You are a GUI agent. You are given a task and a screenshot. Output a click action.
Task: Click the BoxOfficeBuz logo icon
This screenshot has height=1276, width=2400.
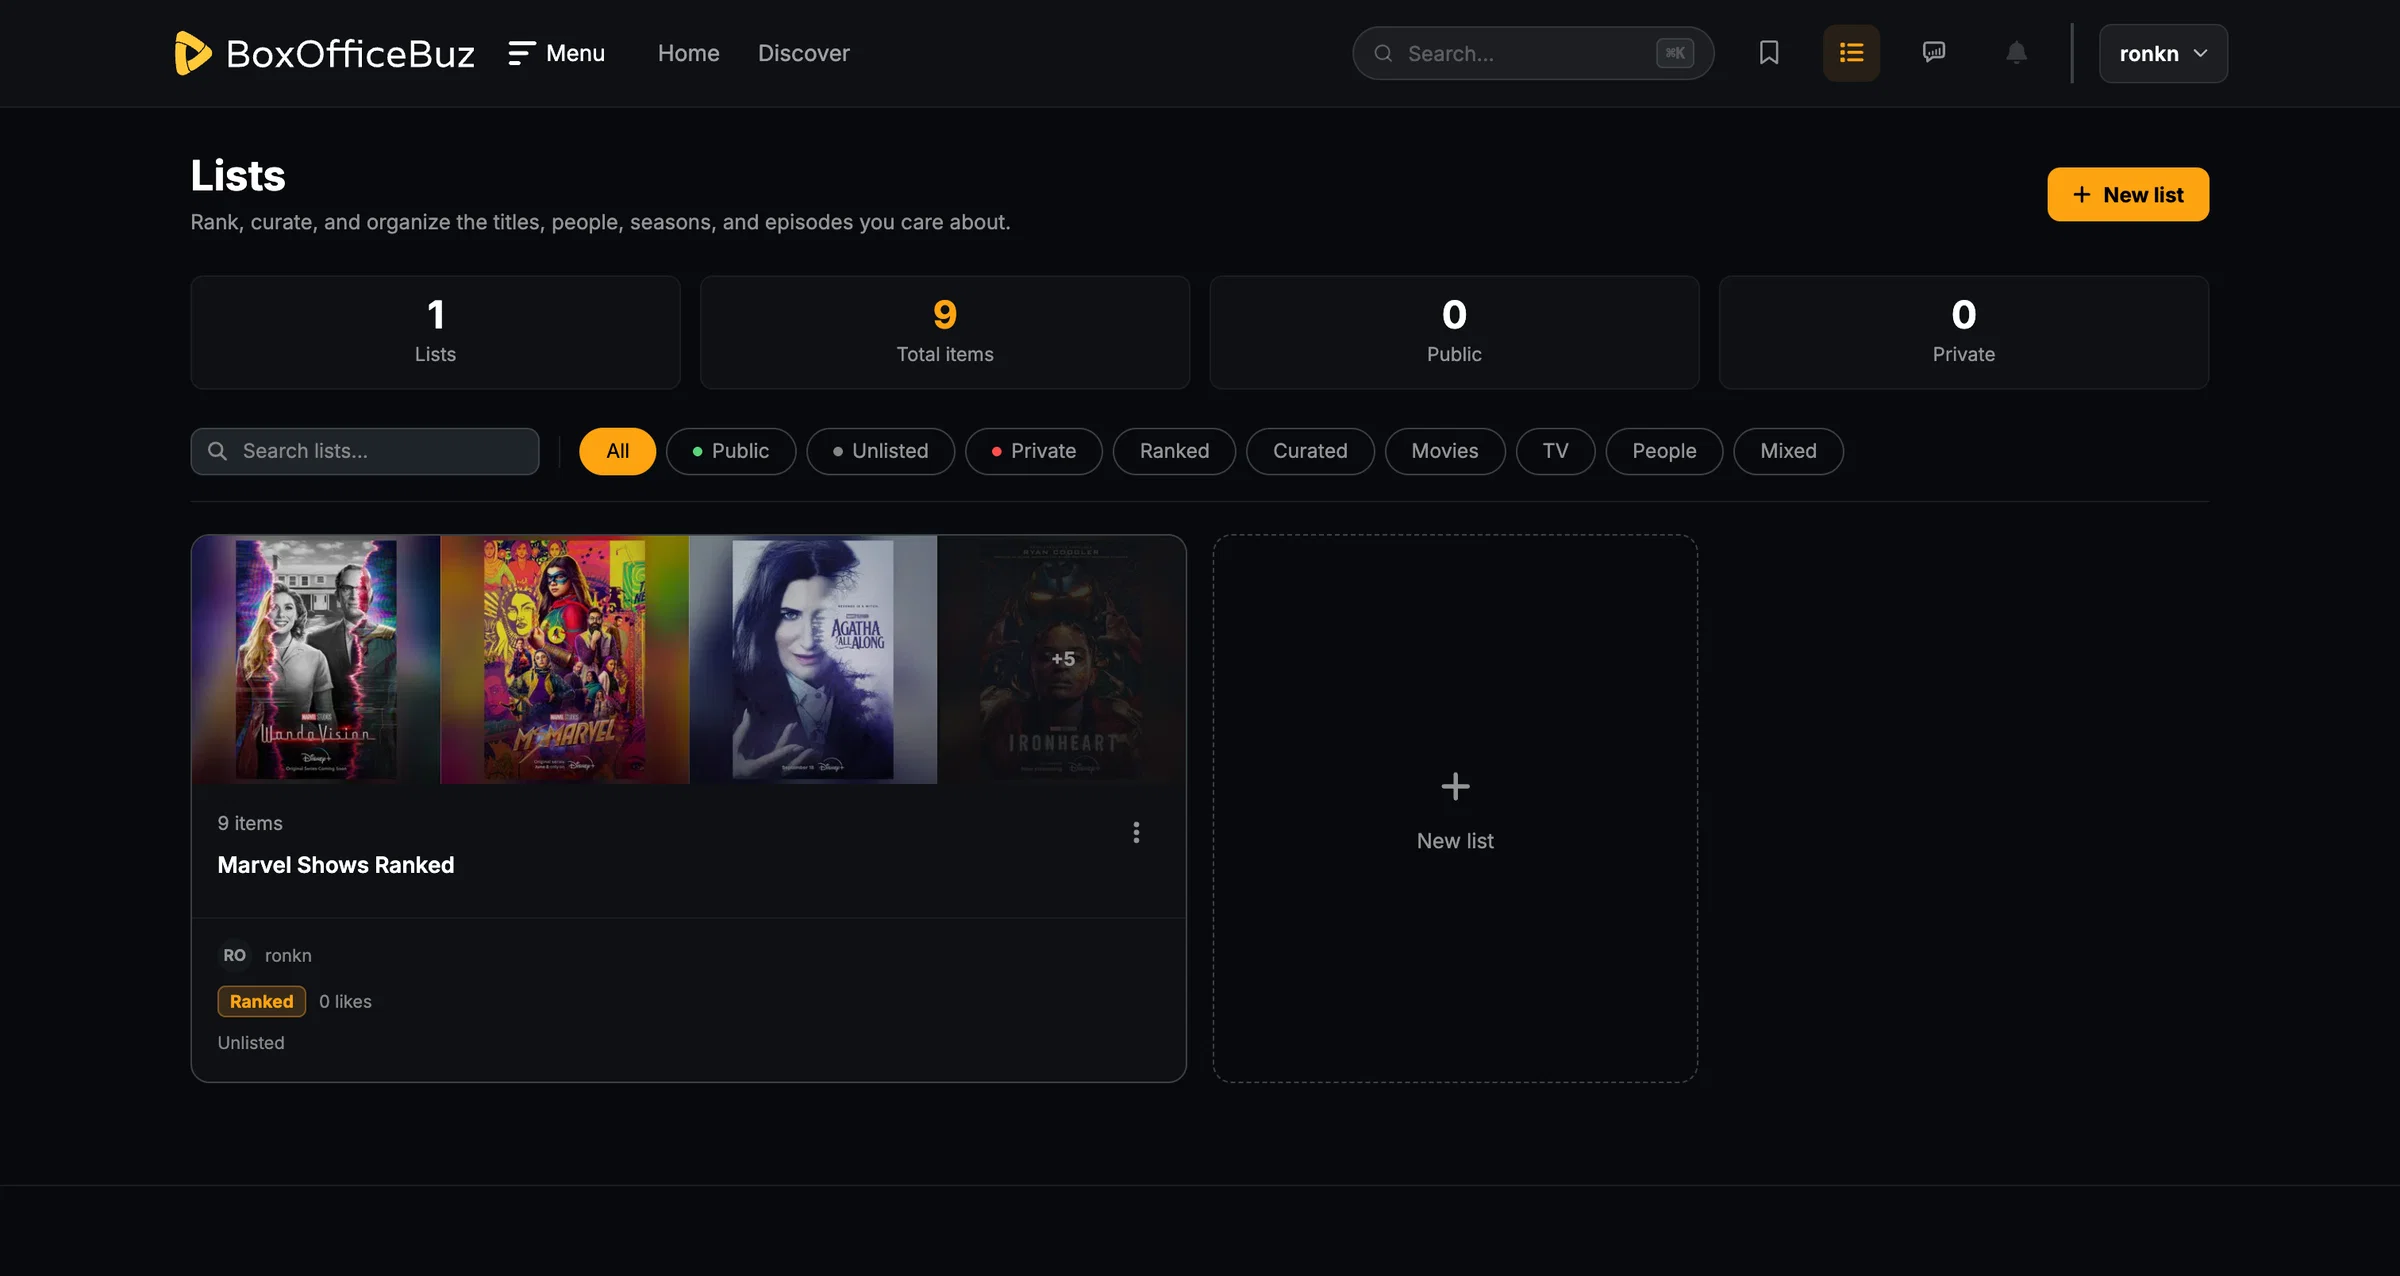pyautogui.click(x=192, y=53)
